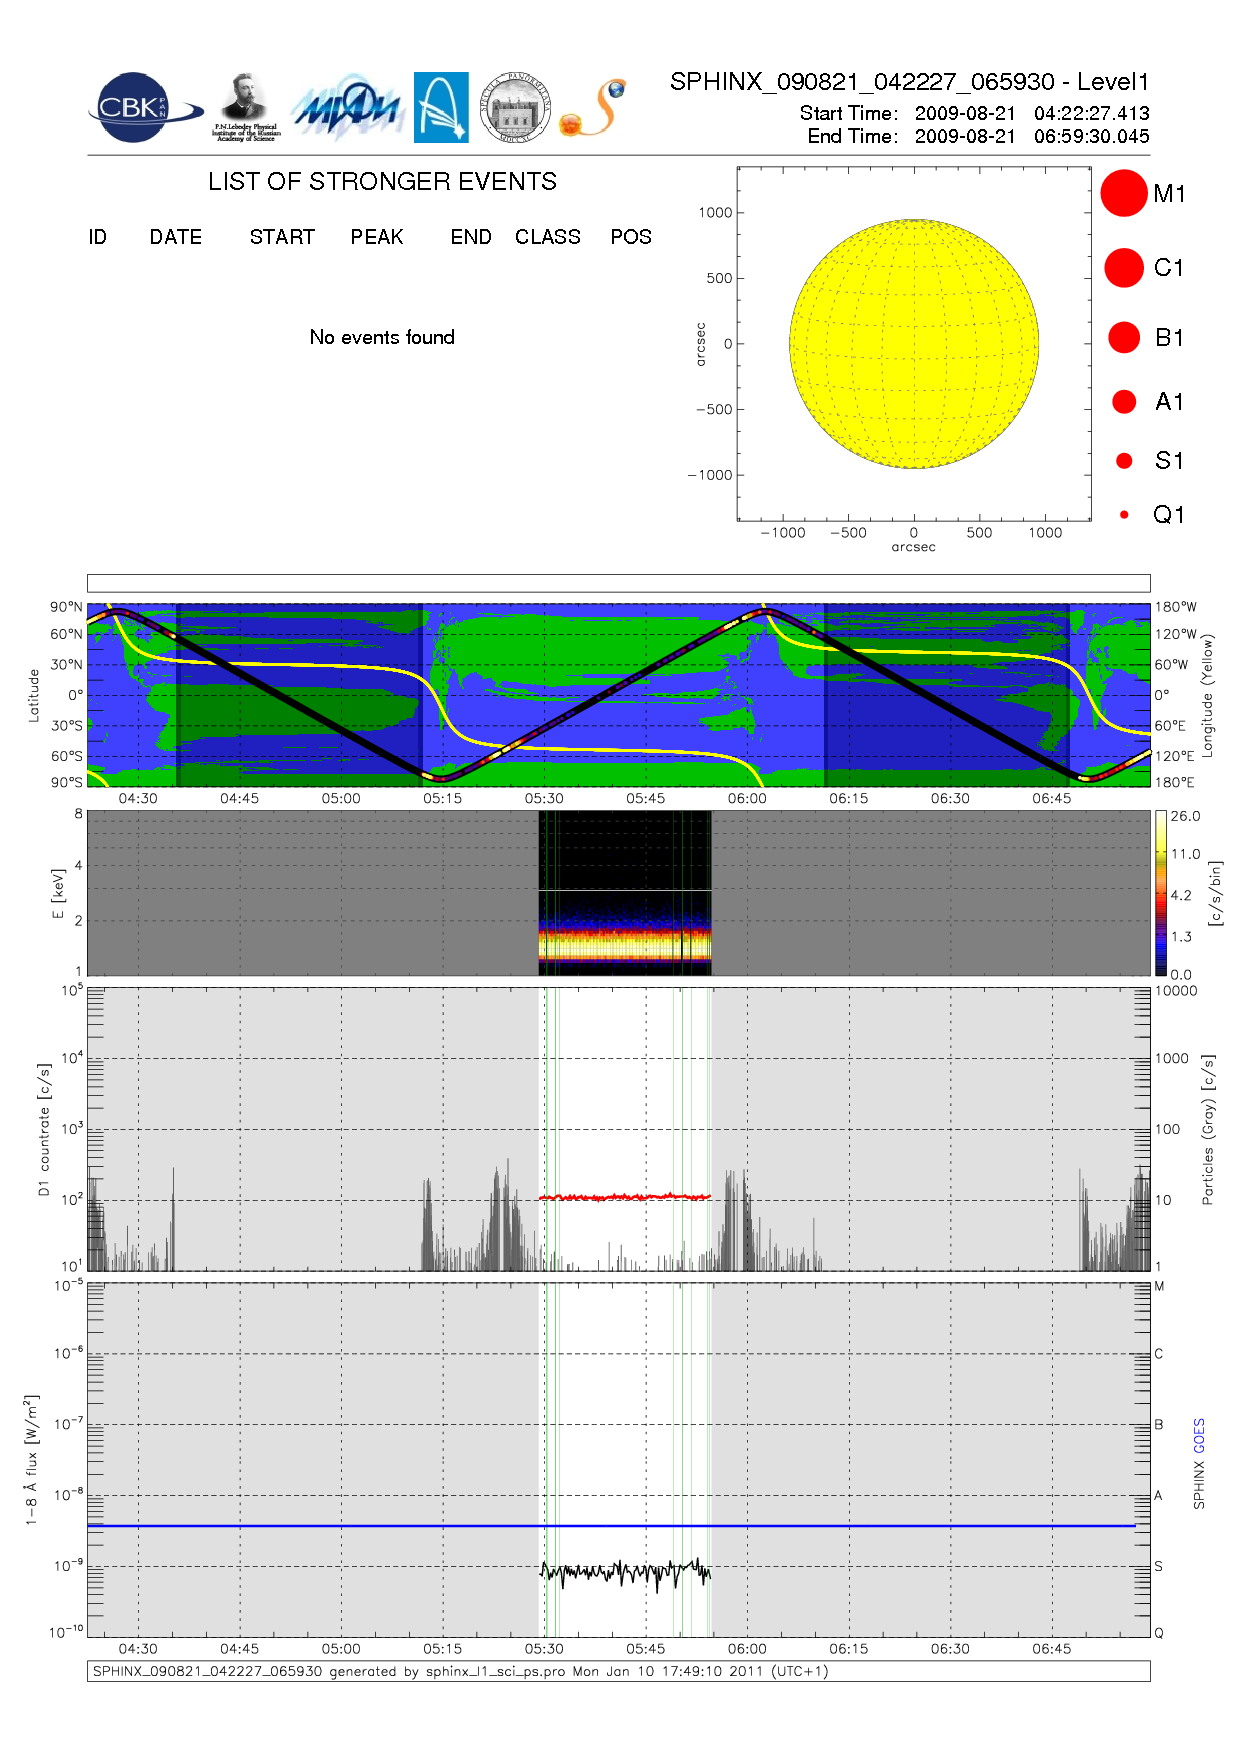Click the yellow solar disk image
The height and width of the screenshot is (1754, 1240).
(913, 344)
